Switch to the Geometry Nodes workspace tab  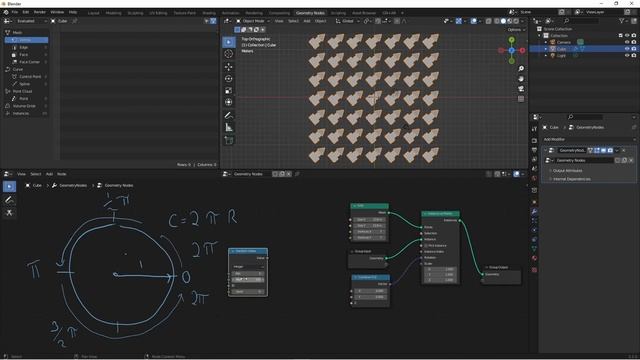[x=310, y=13]
